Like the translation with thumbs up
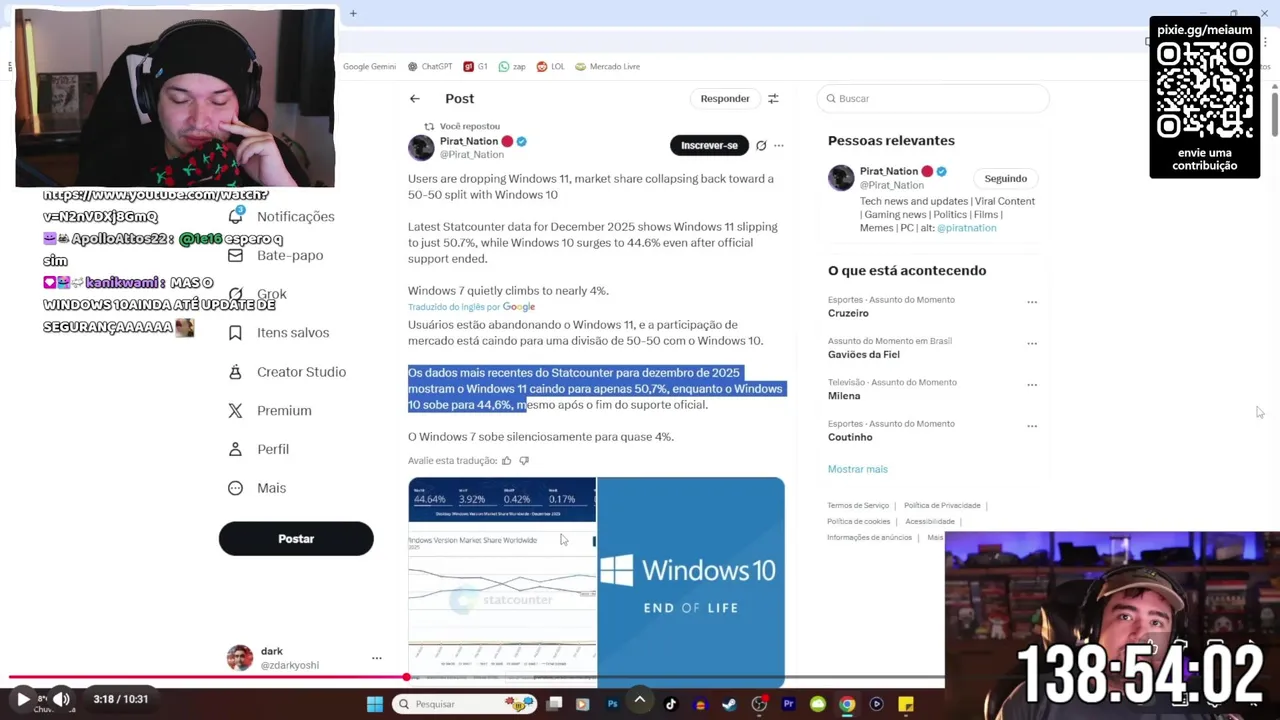The height and width of the screenshot is (720, 1280). (507, 461)
